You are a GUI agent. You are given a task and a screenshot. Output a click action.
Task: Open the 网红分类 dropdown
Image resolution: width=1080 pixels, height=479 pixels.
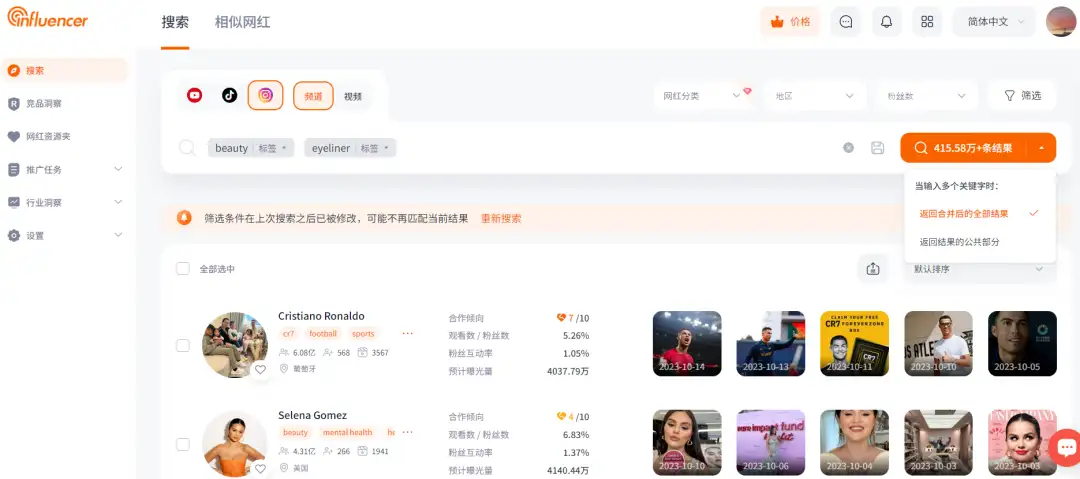pyautogui.click(x=703, y=96)
